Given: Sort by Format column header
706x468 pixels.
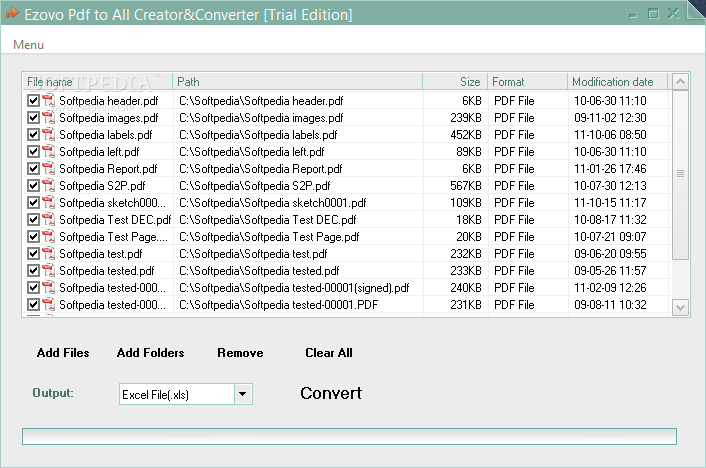Looking at the screenshot, I should (x=528, y=82).
